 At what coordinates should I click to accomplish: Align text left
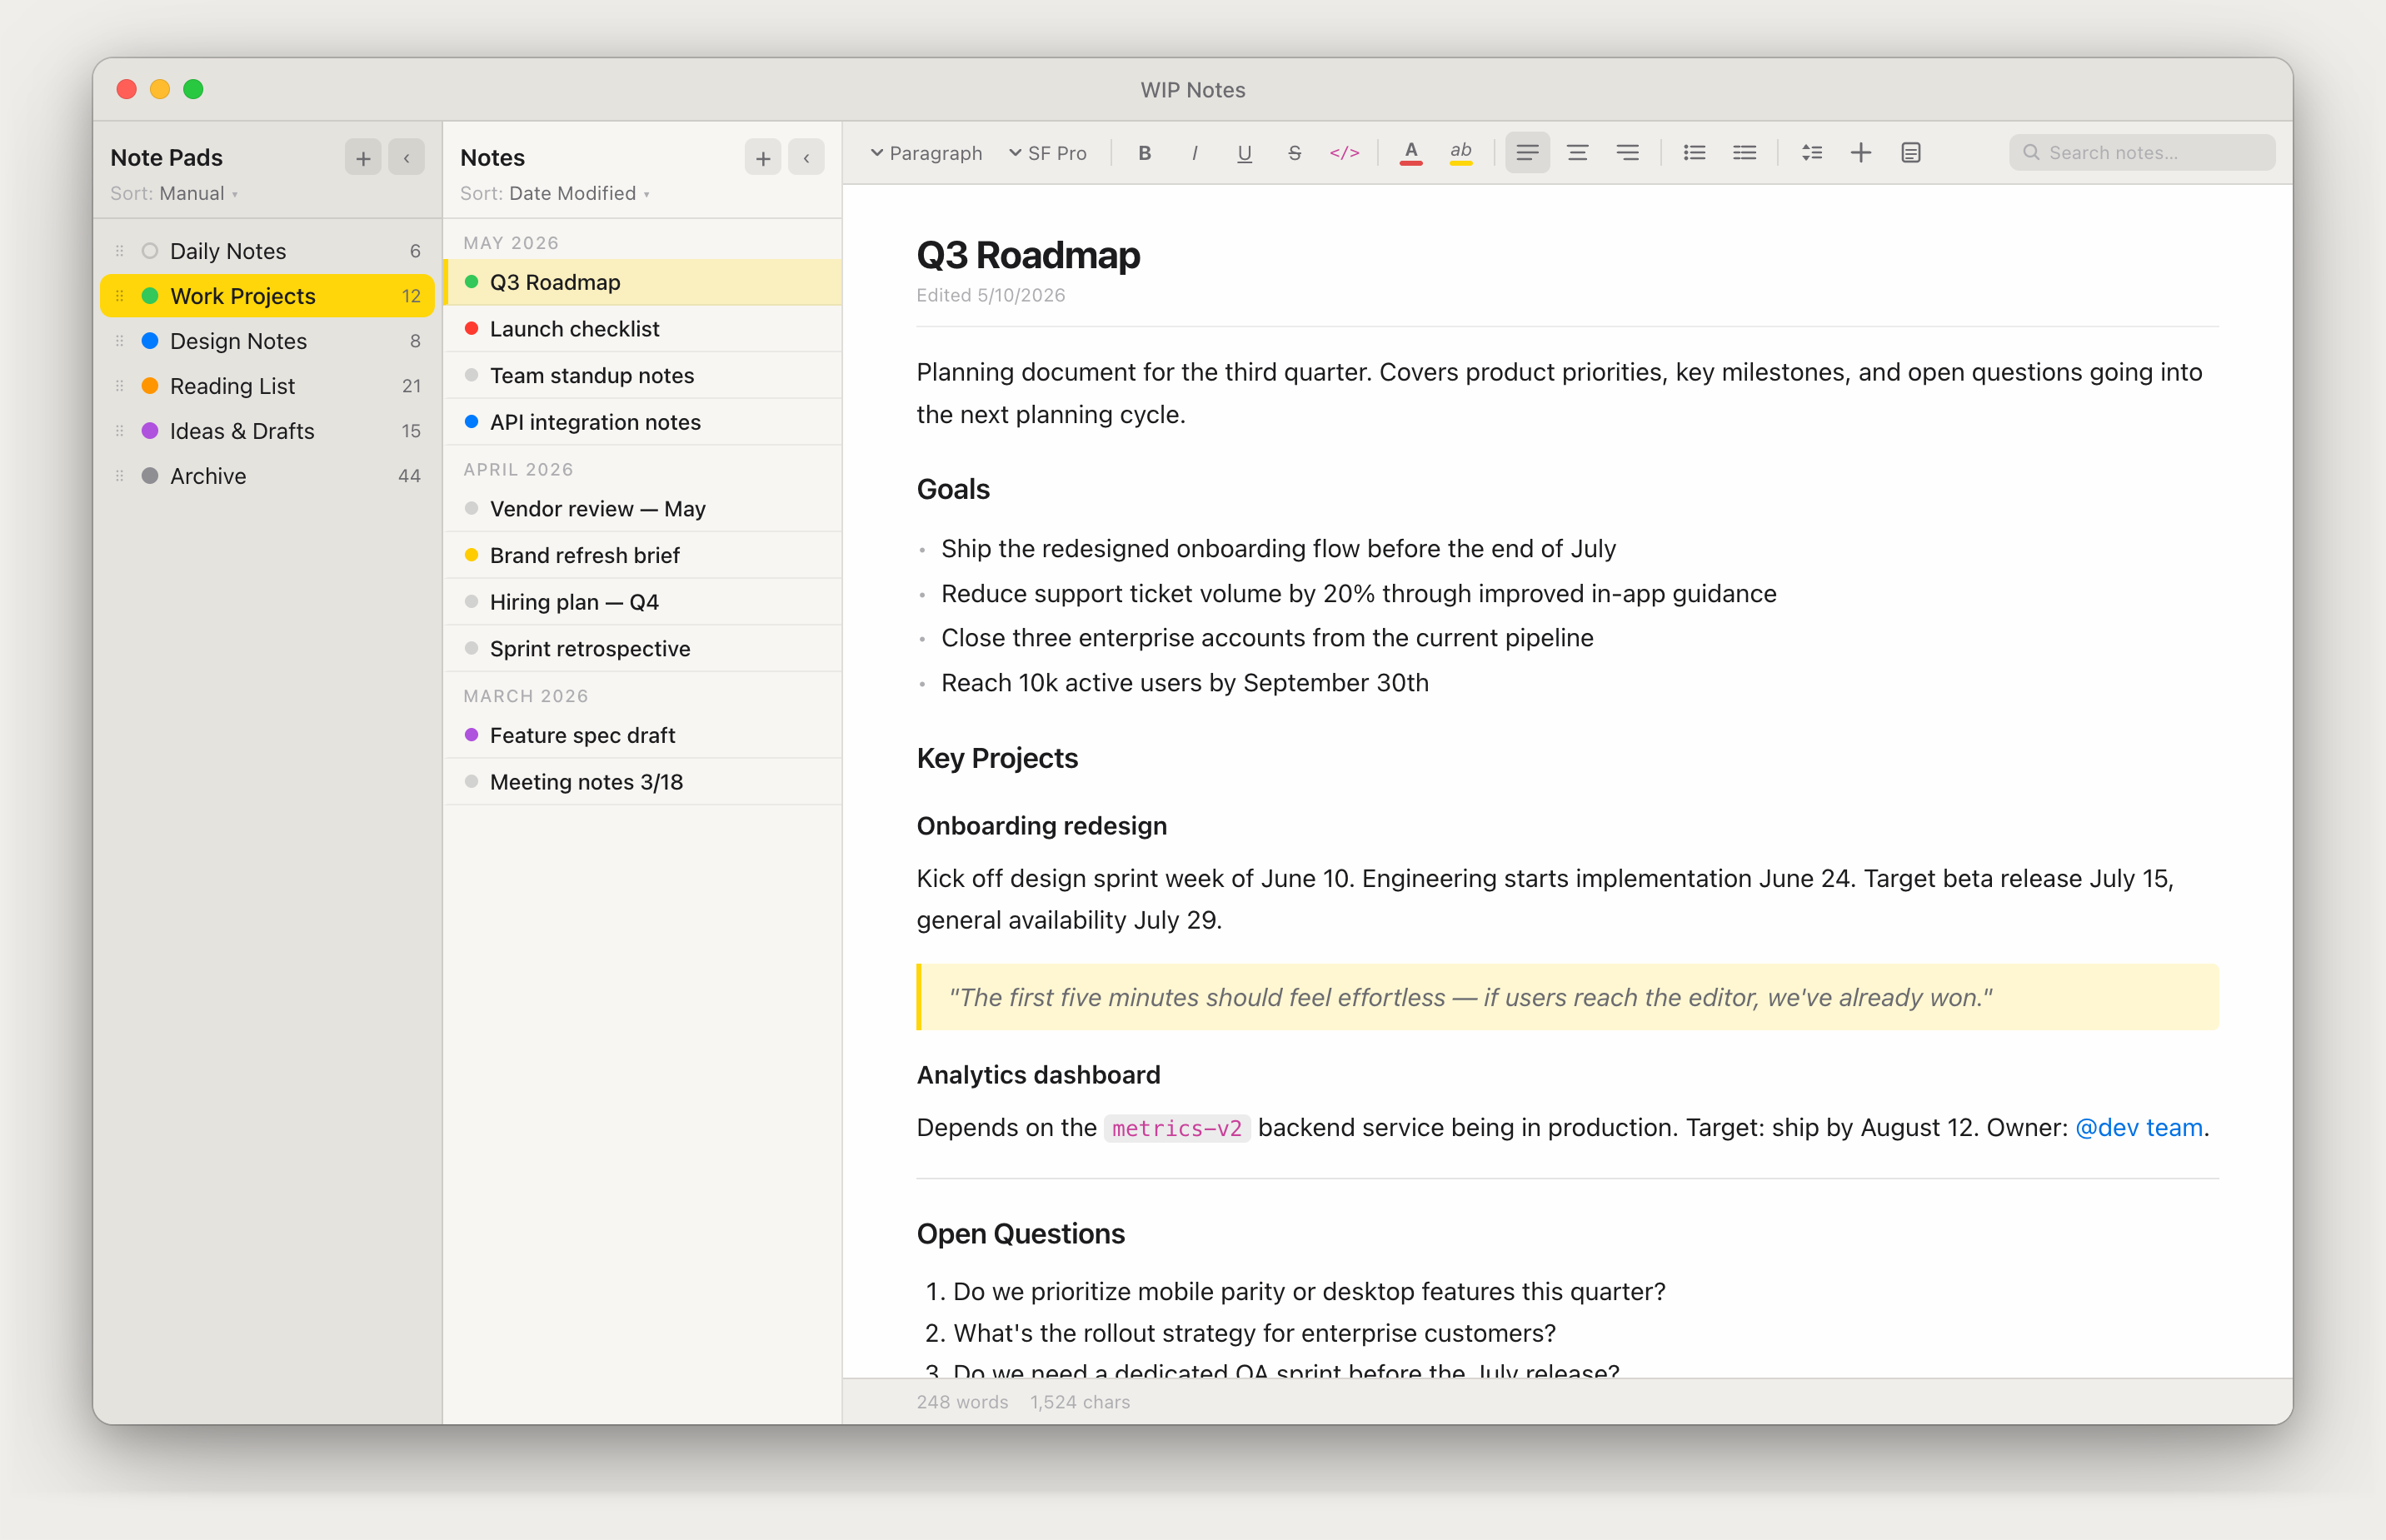(x=1527, y=153)
